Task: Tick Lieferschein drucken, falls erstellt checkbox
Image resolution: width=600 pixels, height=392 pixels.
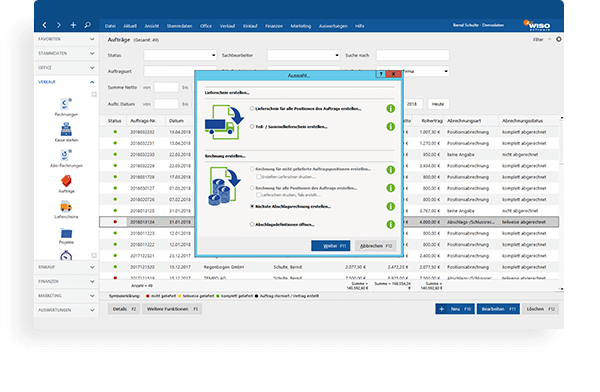Action: click(259, 195)
